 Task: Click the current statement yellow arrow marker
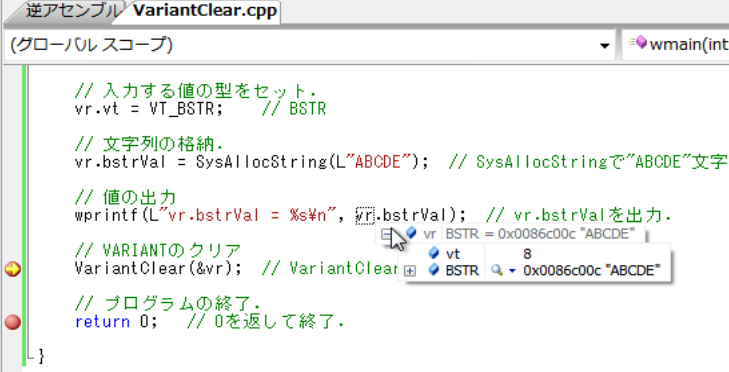[13, 269]
